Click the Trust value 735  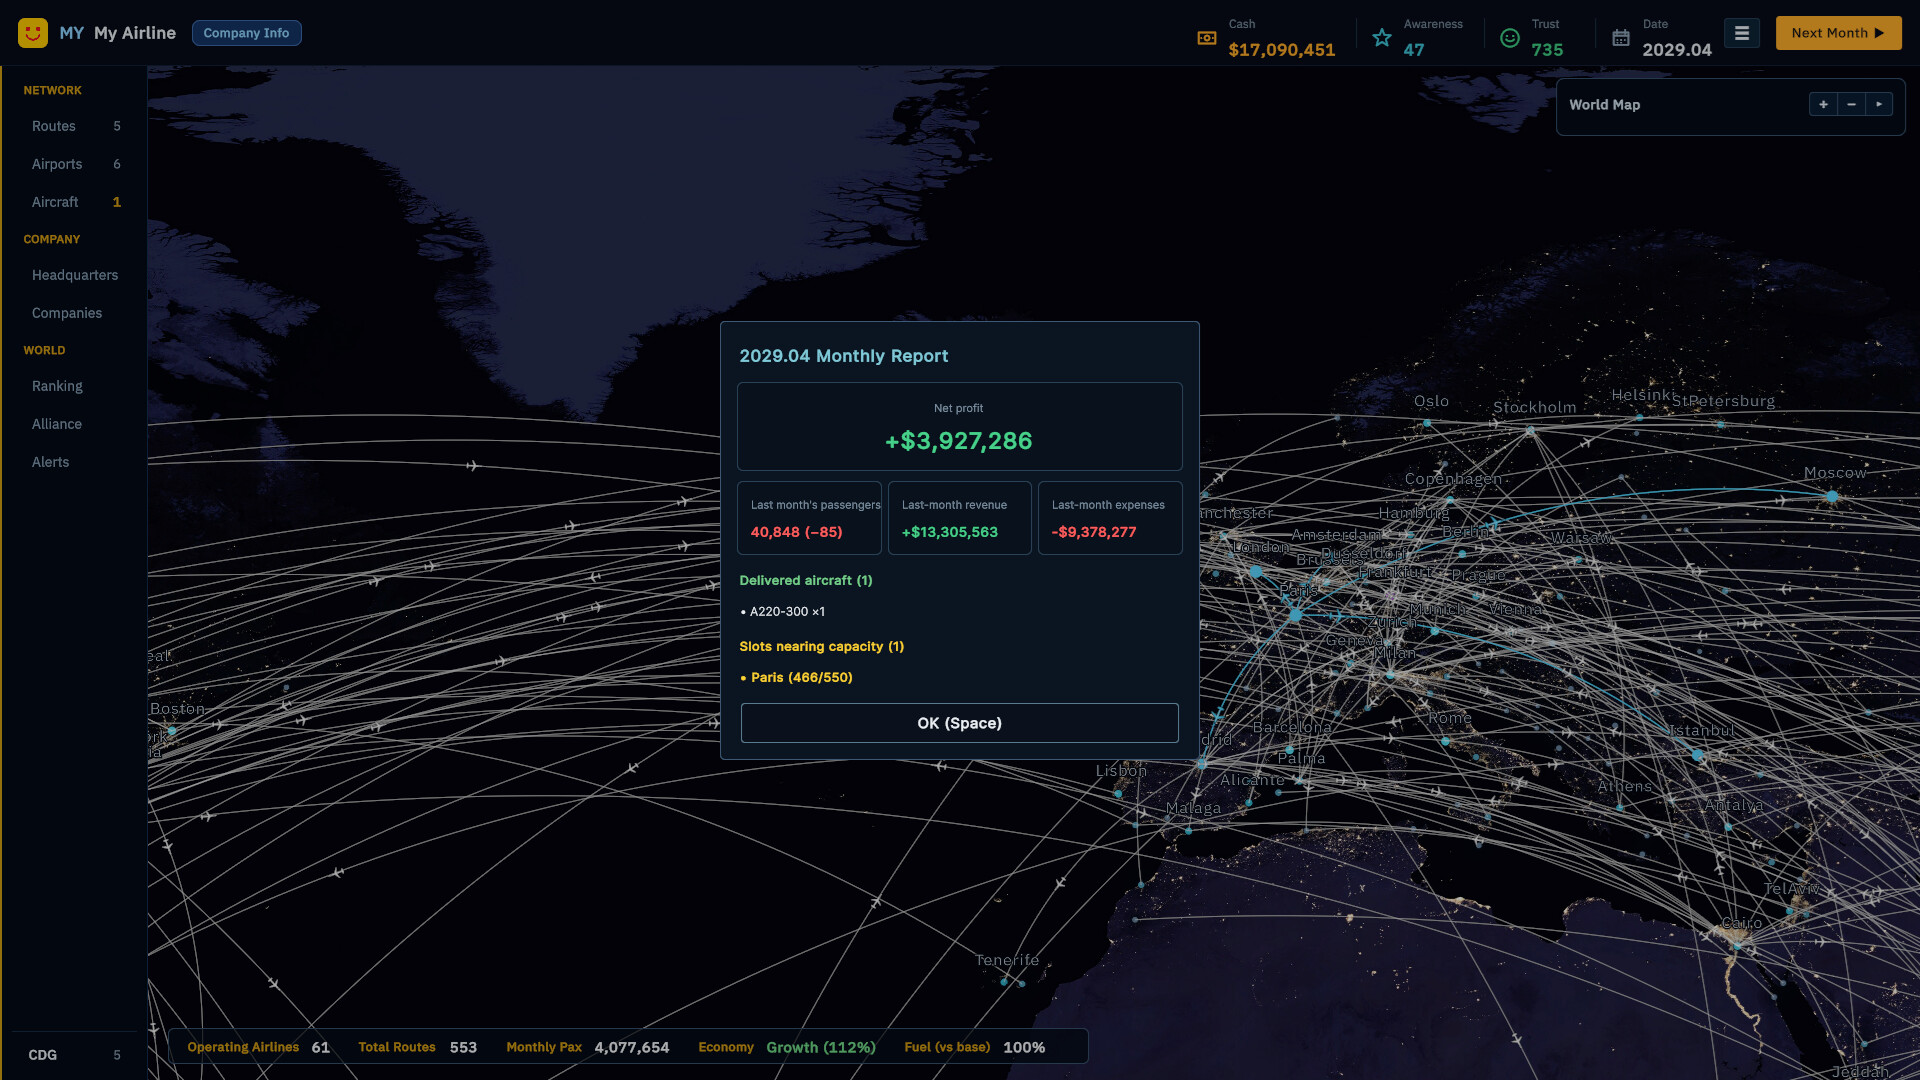click(x=1546, y=50)
